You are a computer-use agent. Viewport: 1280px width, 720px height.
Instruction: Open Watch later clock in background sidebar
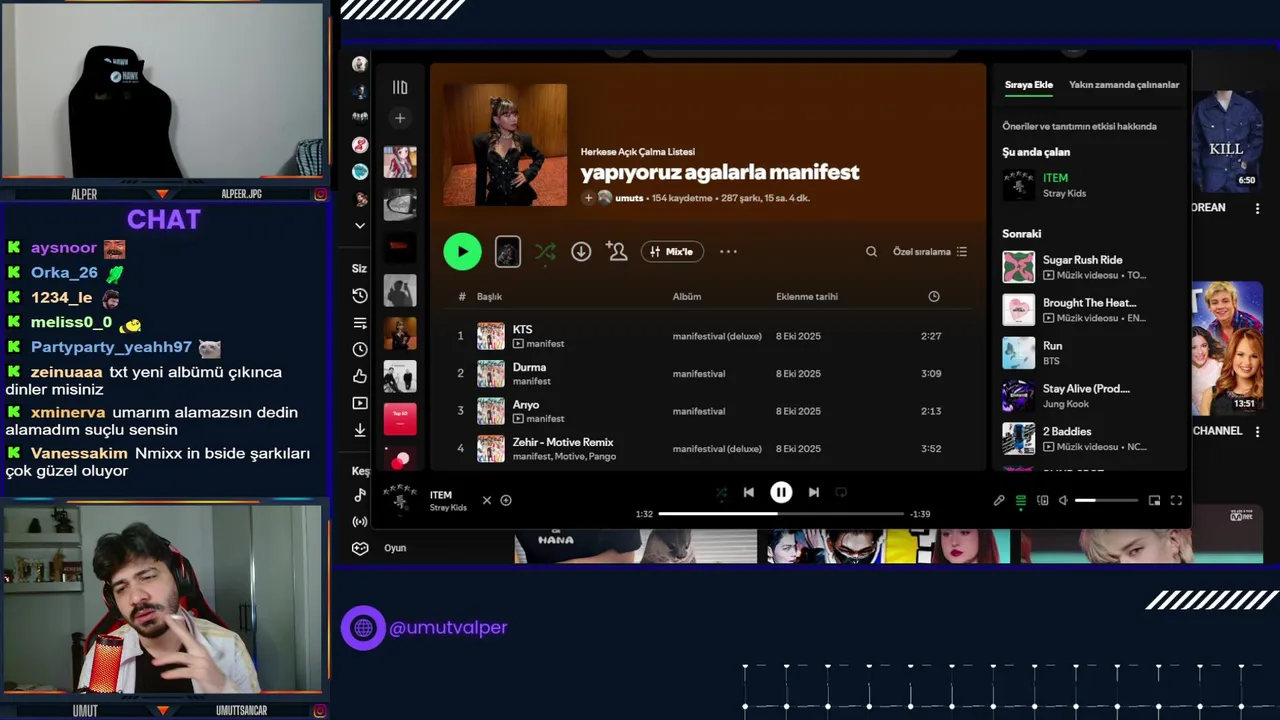pos(360,350)
